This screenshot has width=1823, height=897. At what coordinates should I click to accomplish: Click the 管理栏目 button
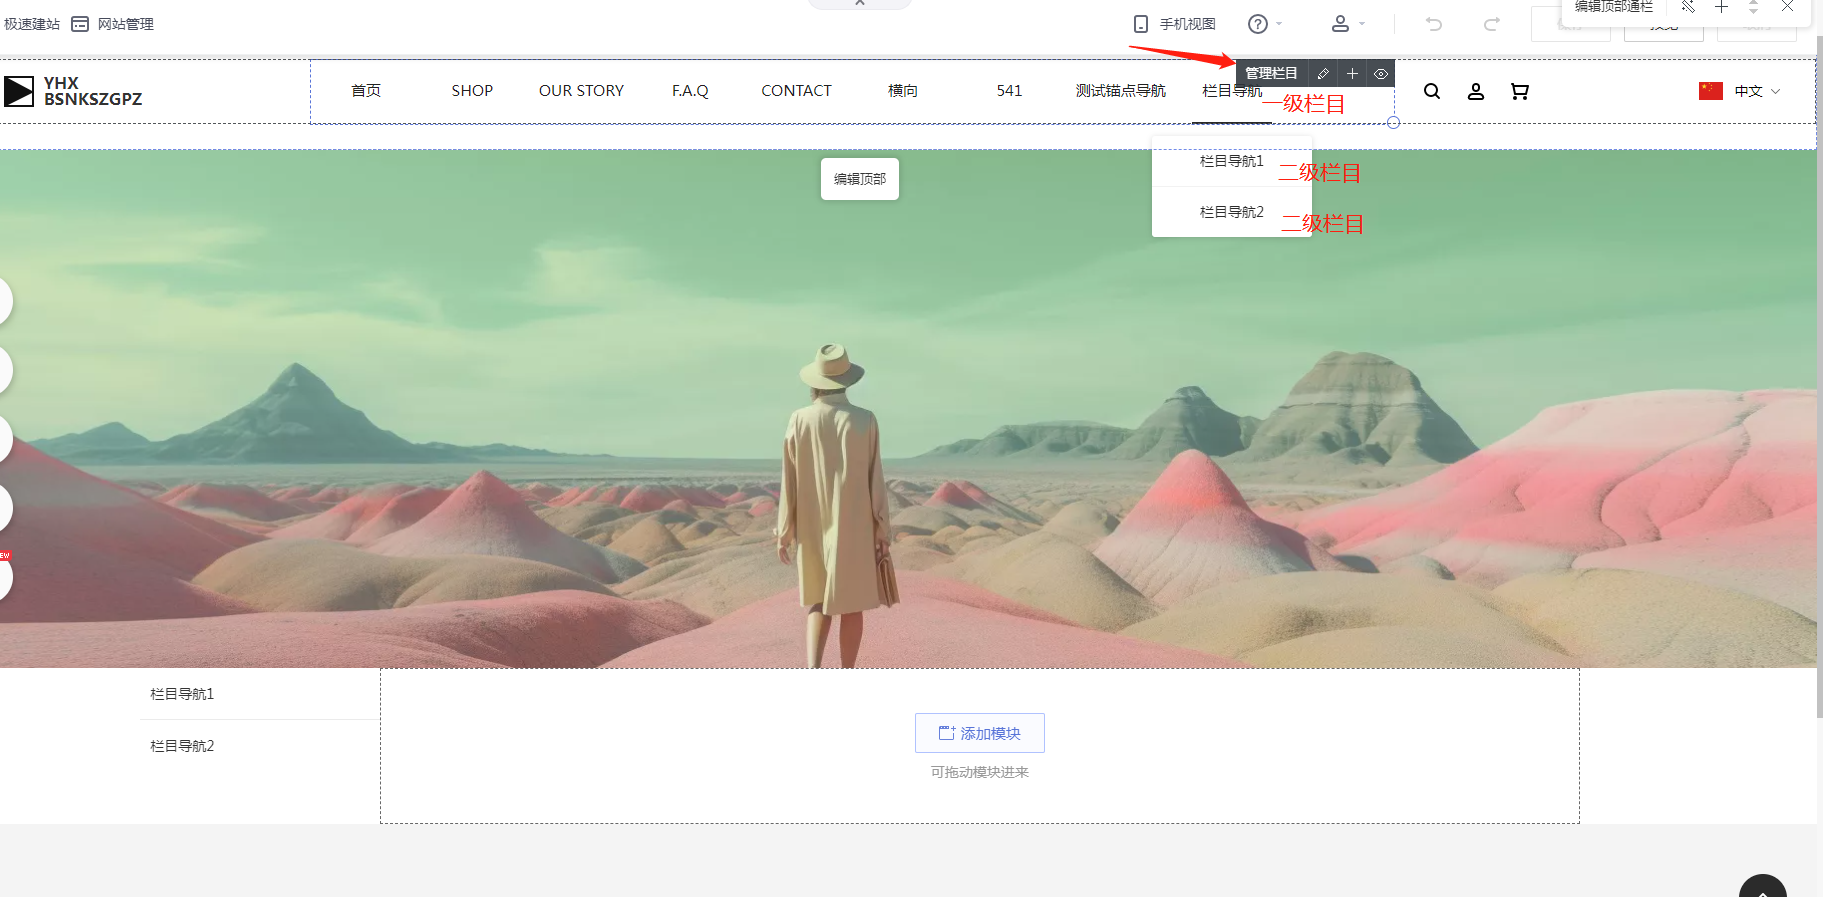[x=1271, y=74]
